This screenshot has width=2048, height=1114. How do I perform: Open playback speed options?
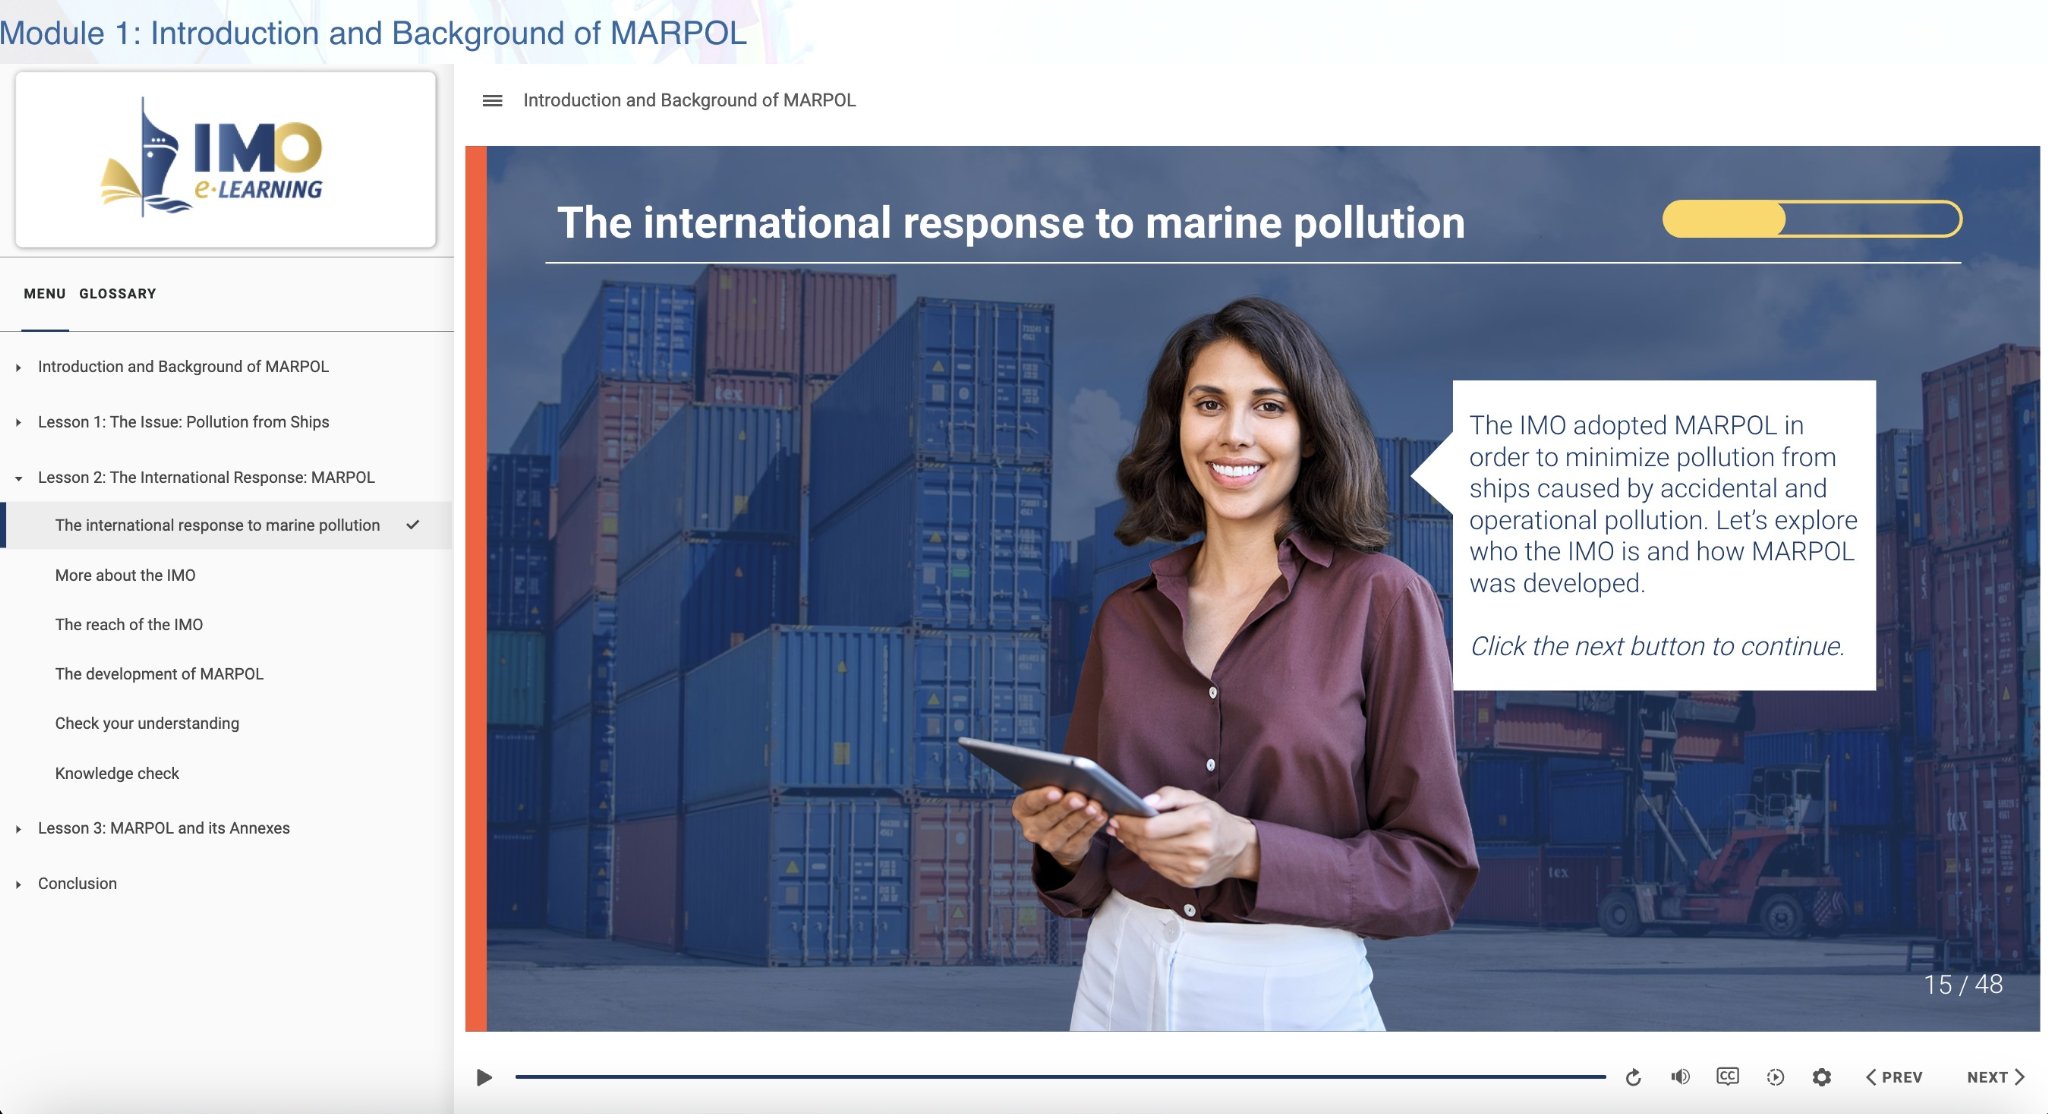click(x=1775, y=1077)
